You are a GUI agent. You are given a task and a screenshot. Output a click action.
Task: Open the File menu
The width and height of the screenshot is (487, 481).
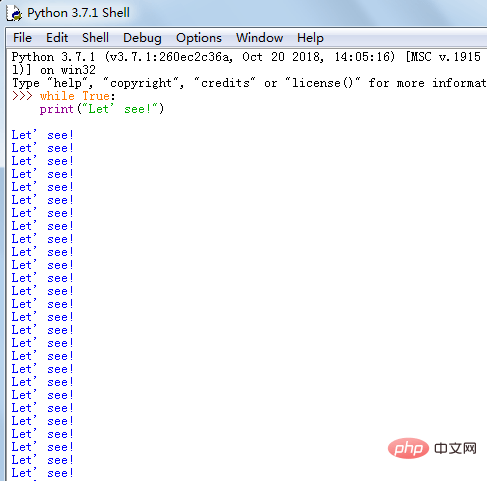click(x=22, y=38)
